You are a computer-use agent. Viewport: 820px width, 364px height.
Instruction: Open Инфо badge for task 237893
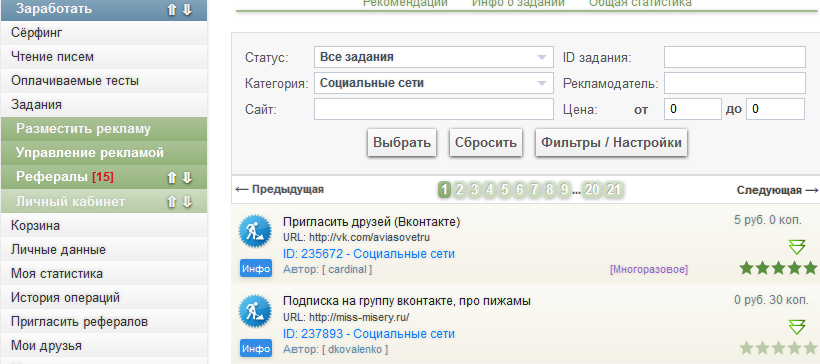[x=256, y=348]
